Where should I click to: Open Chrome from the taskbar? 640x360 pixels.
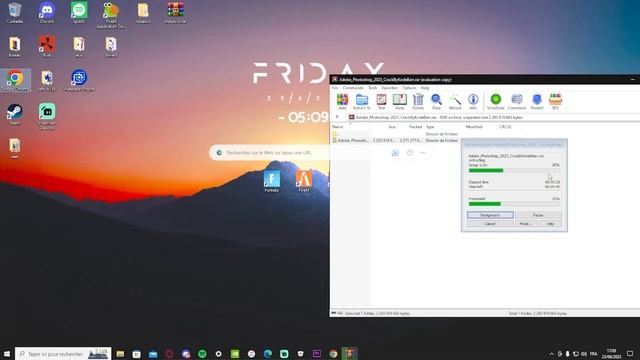(x=333, y=354)
